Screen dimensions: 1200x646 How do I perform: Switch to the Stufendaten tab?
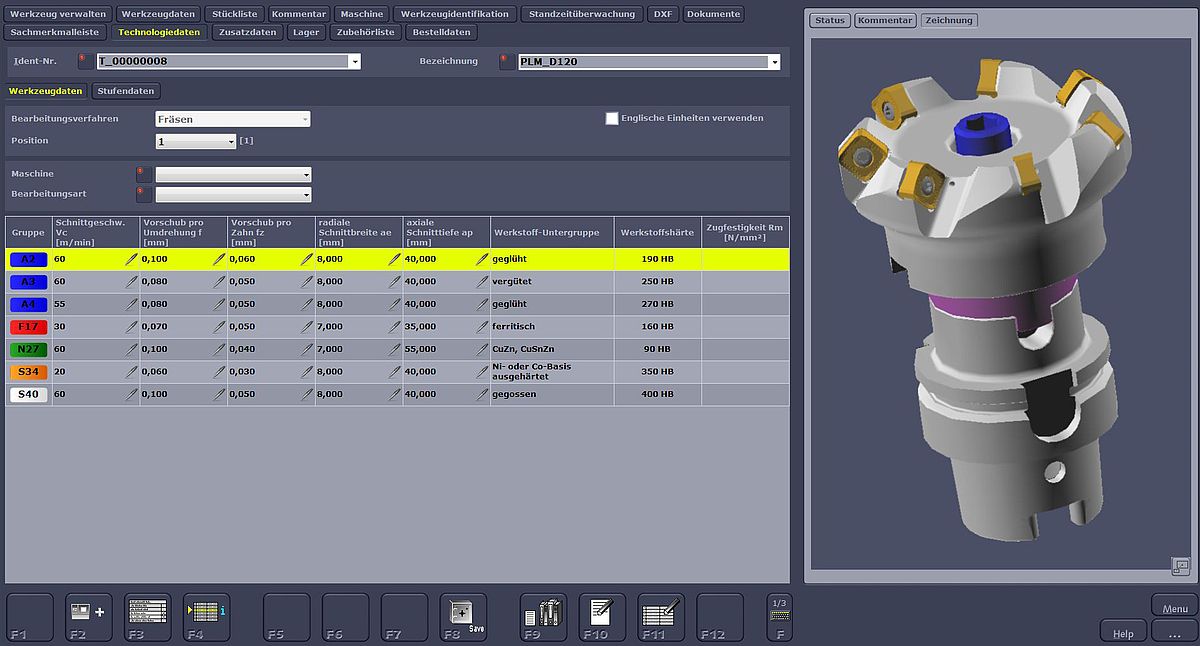click(x=126, y=91)
